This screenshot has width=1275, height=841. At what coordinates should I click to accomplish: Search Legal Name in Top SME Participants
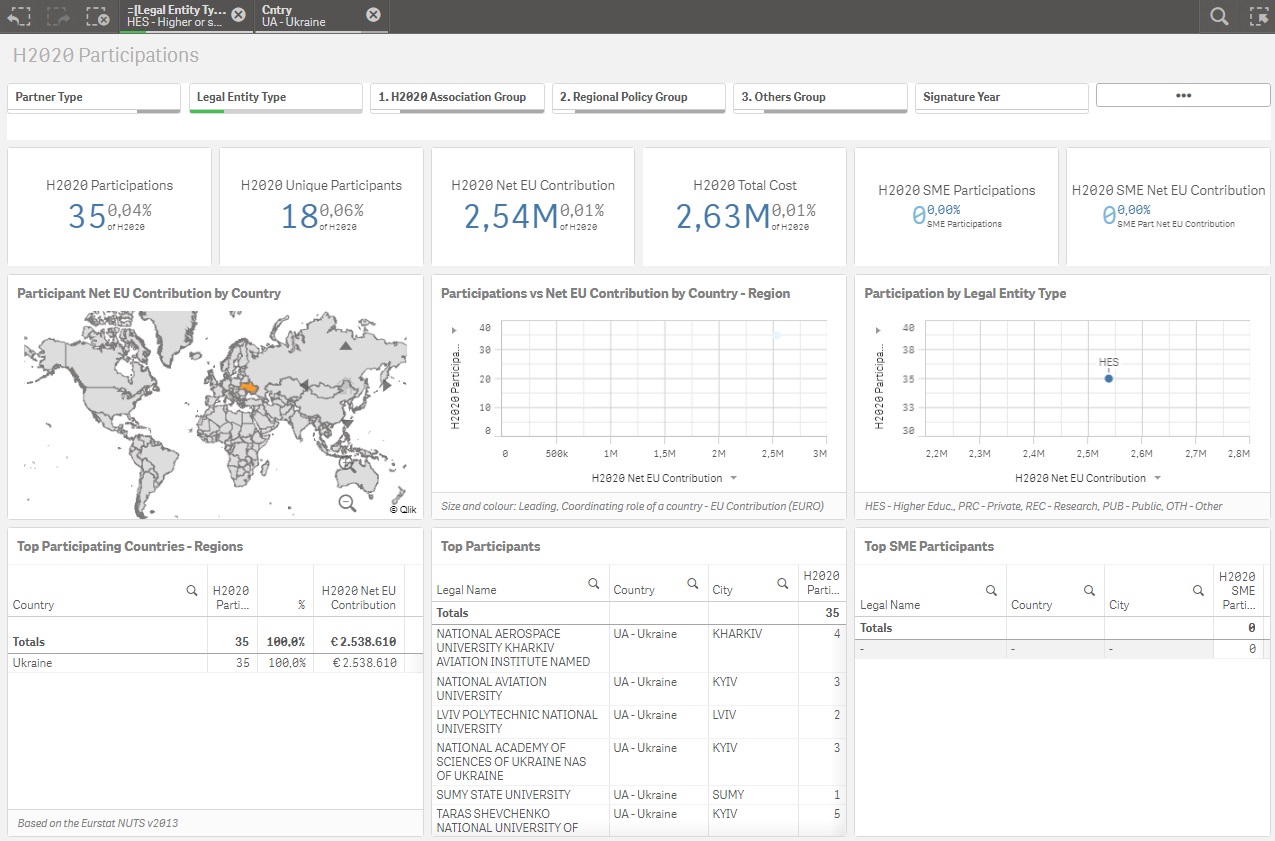[x=991, y=591]
